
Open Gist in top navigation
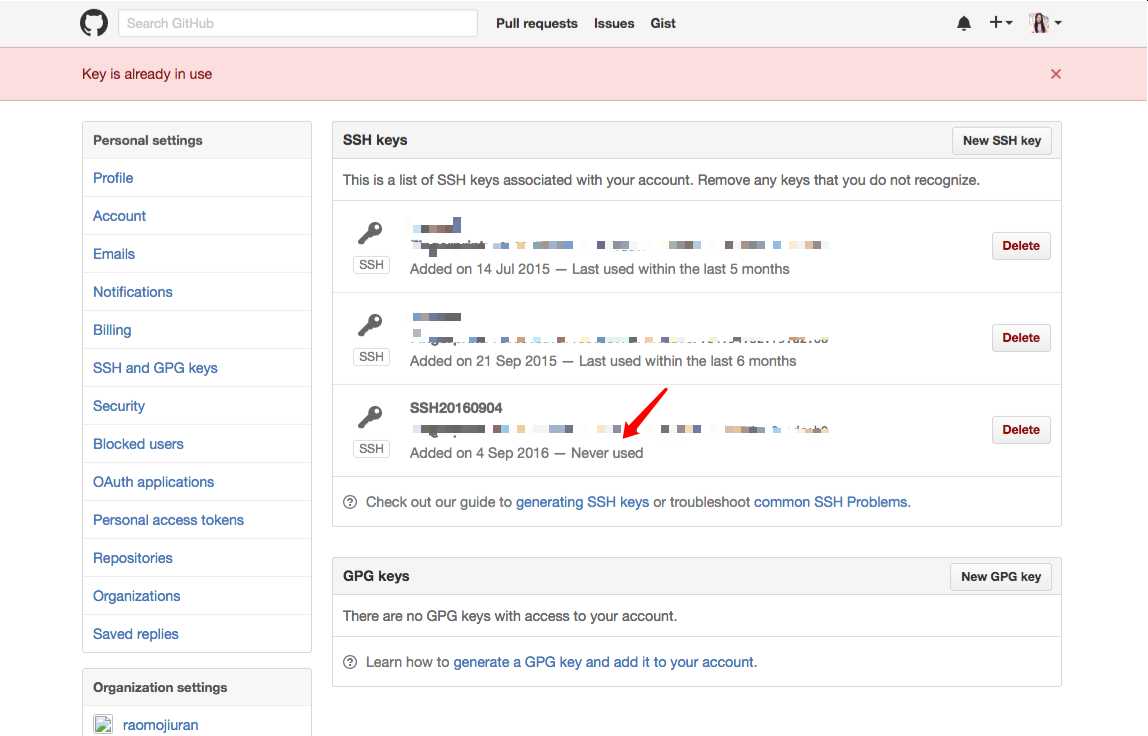663,23
